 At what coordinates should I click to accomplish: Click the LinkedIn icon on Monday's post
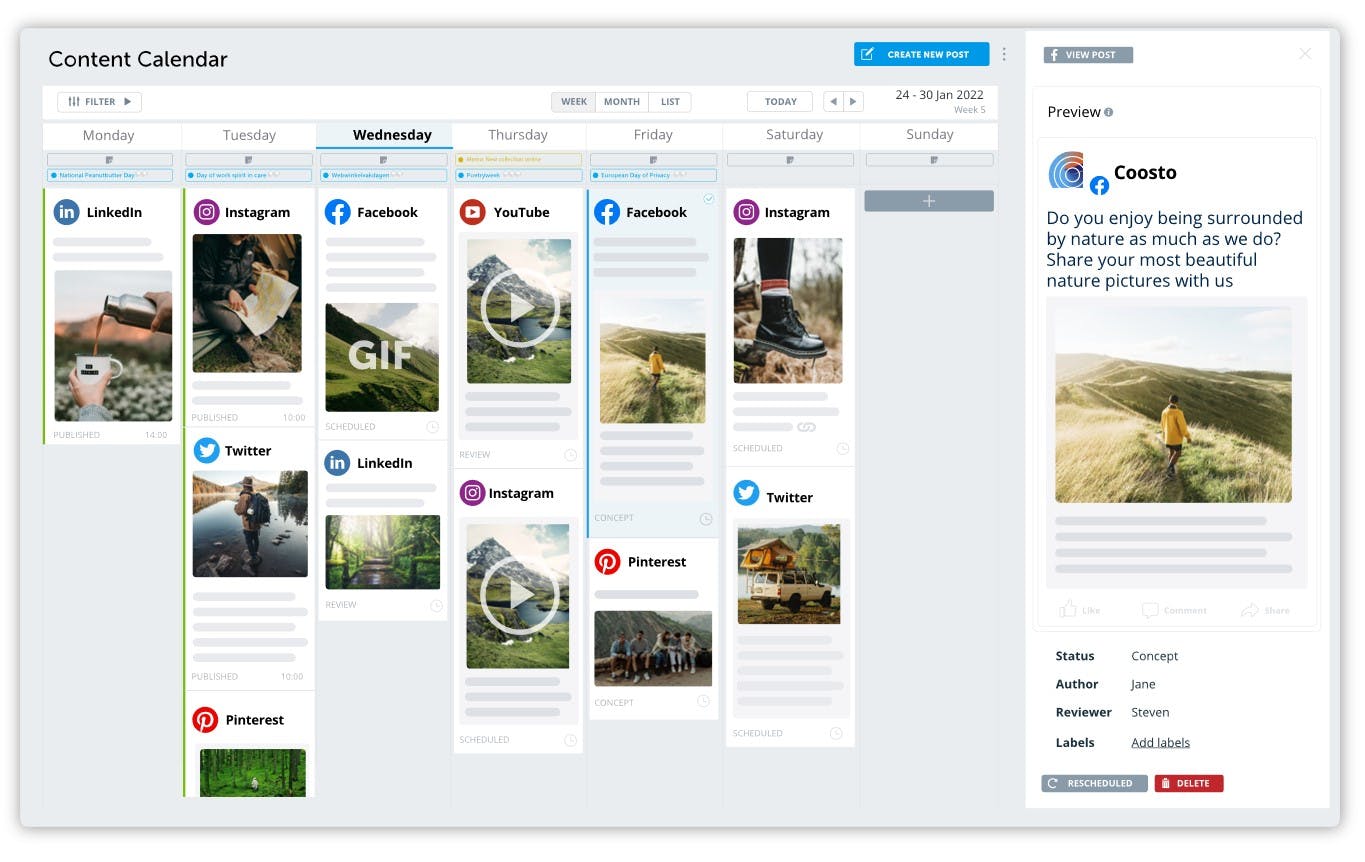[x=67, y=212]
